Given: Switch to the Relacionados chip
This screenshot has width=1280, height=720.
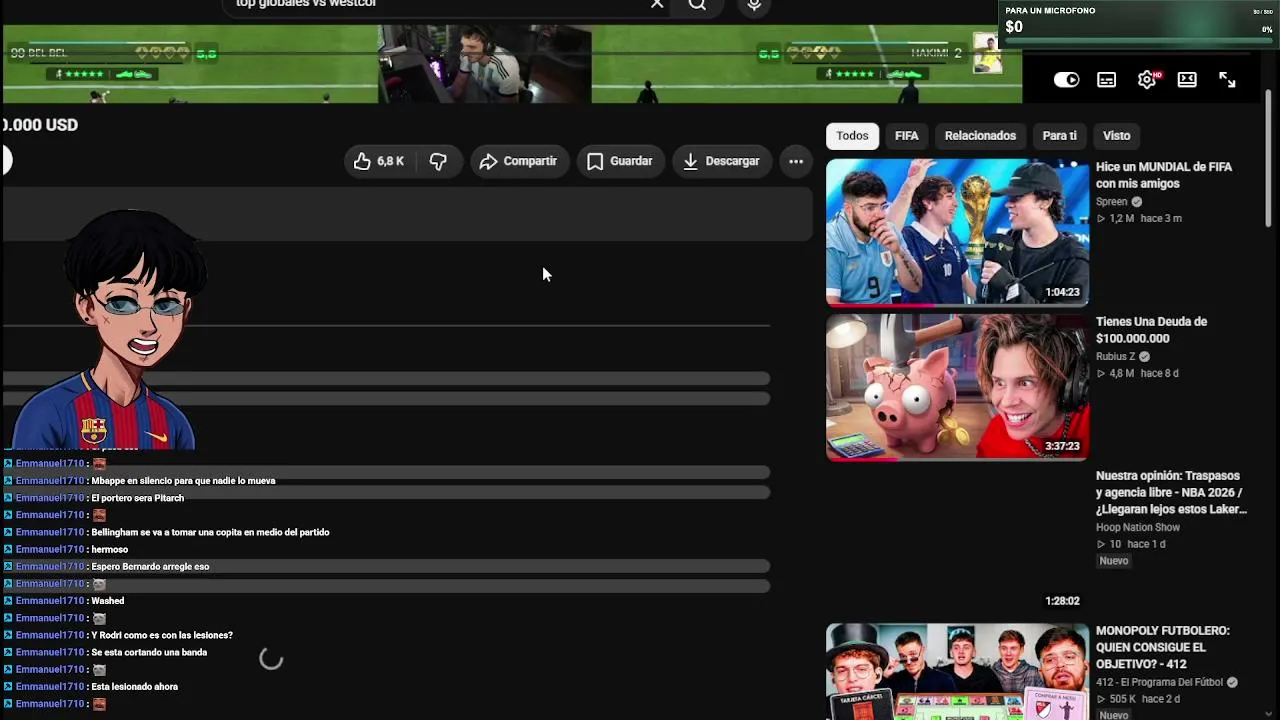Looking at the screenshot, I should click(x=980, y=136).
